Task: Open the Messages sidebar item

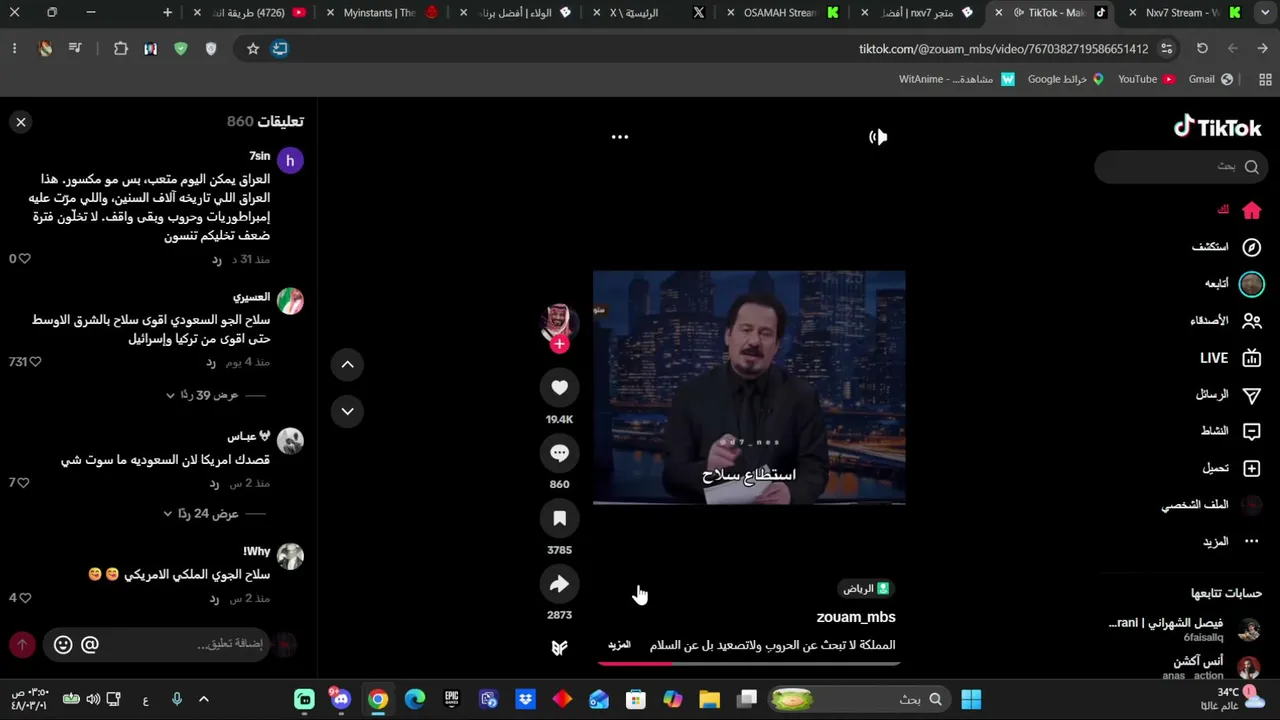Action: 1228,395
